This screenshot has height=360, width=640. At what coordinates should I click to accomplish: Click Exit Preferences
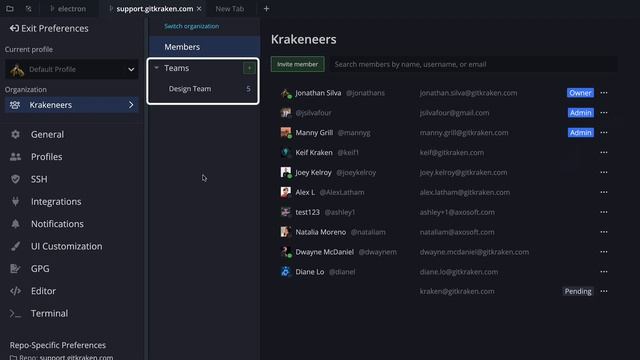pos(49,28)
